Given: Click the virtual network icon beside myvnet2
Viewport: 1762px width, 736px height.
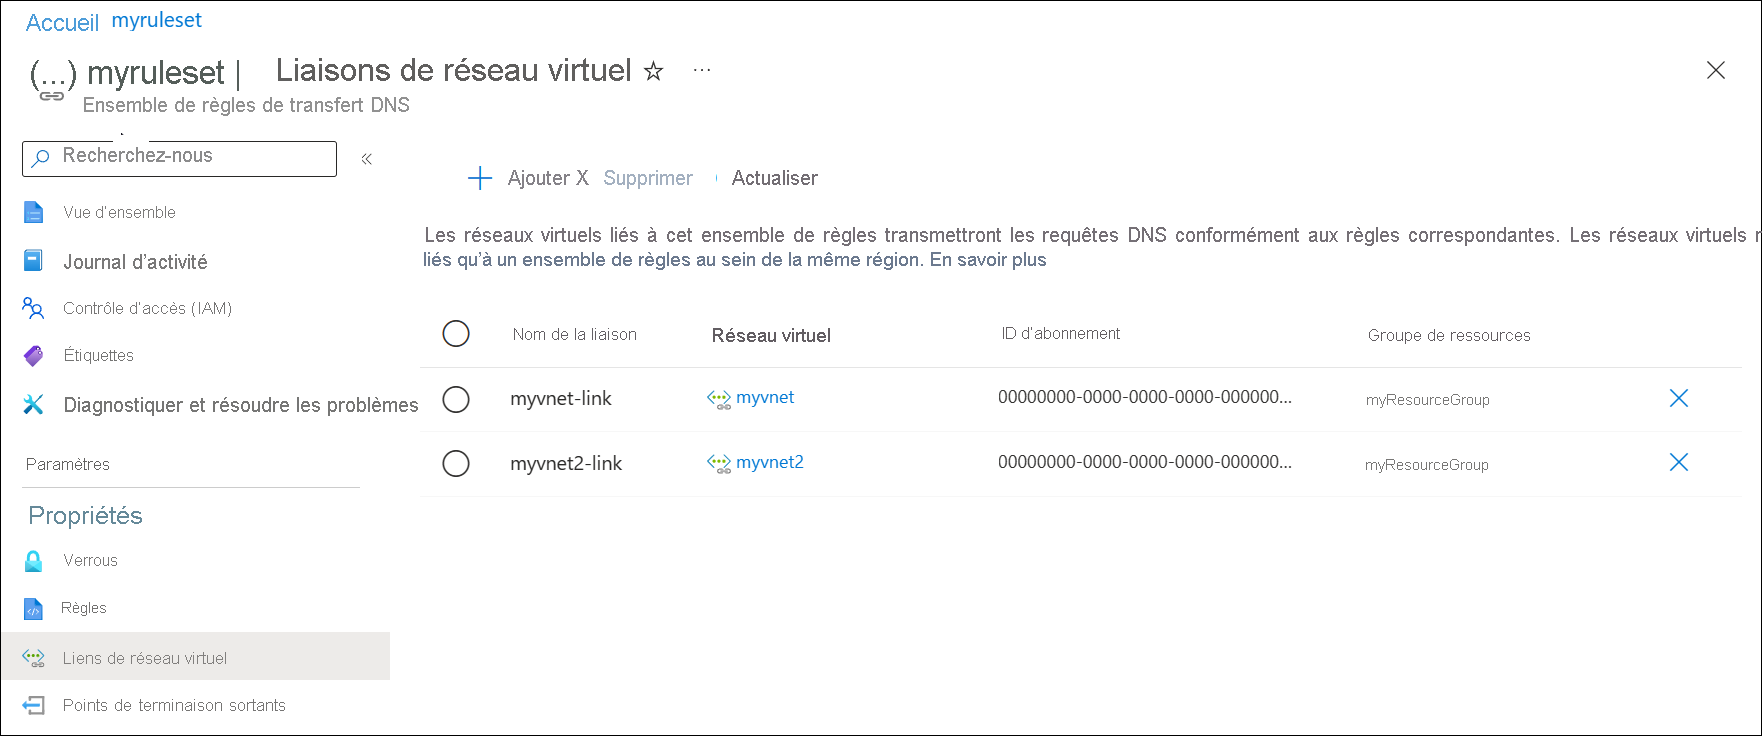Looking at the screenshot, I should pyautogui.click(x=719, y=463).
